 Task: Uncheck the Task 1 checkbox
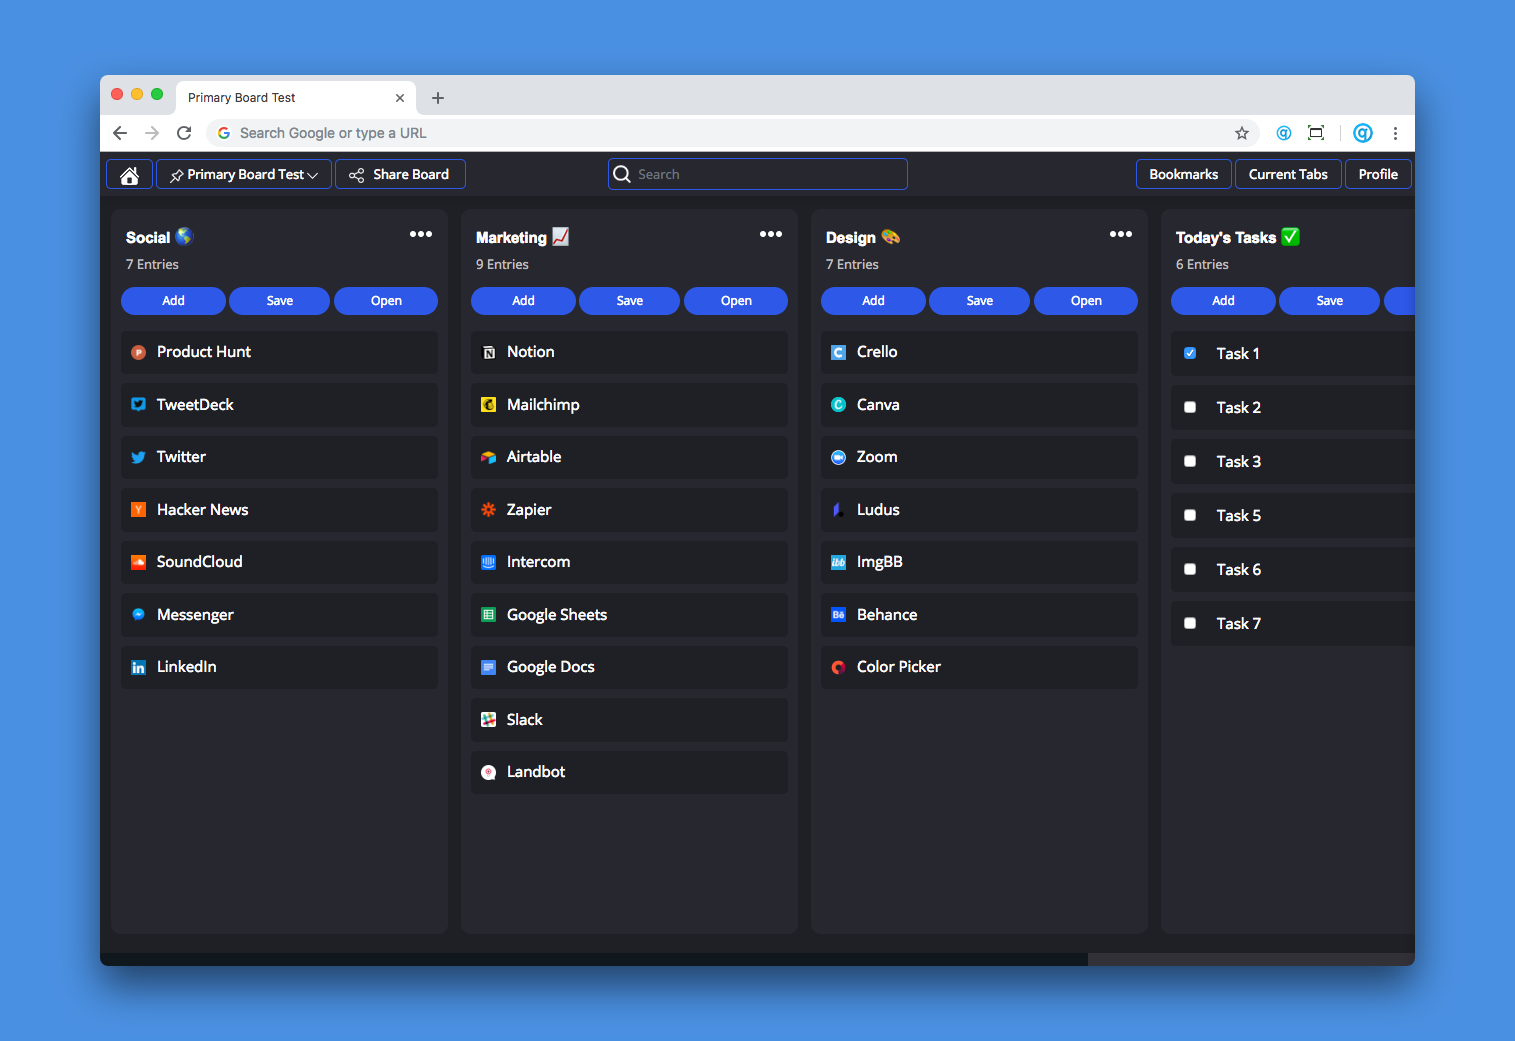(1190, 353)
